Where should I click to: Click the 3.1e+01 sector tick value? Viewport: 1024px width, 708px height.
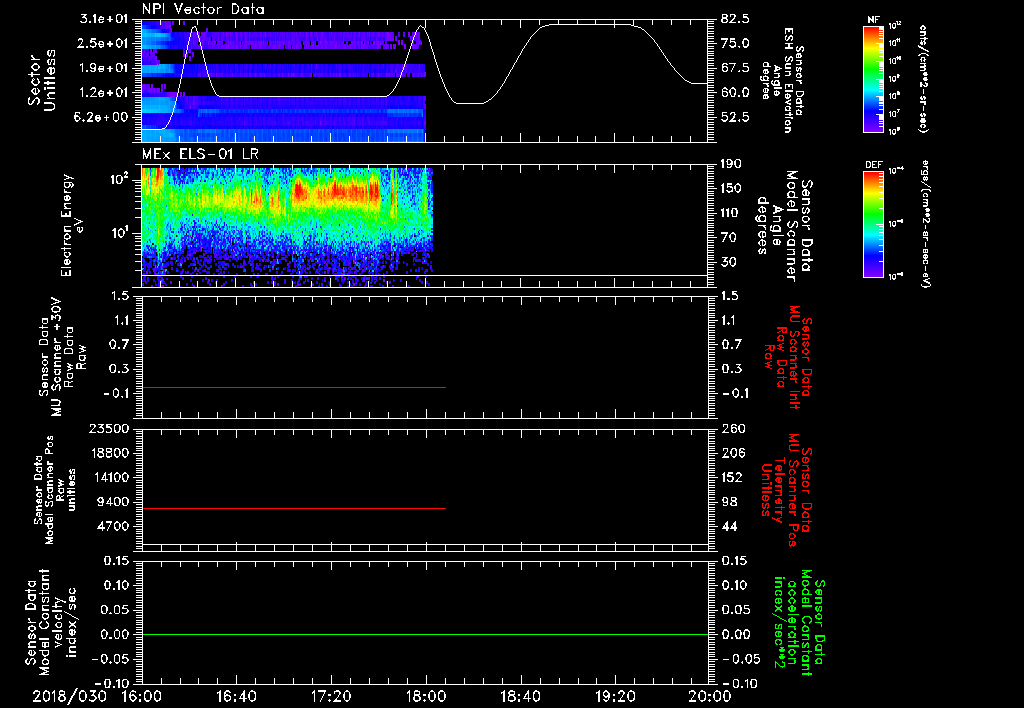(106, 18)
